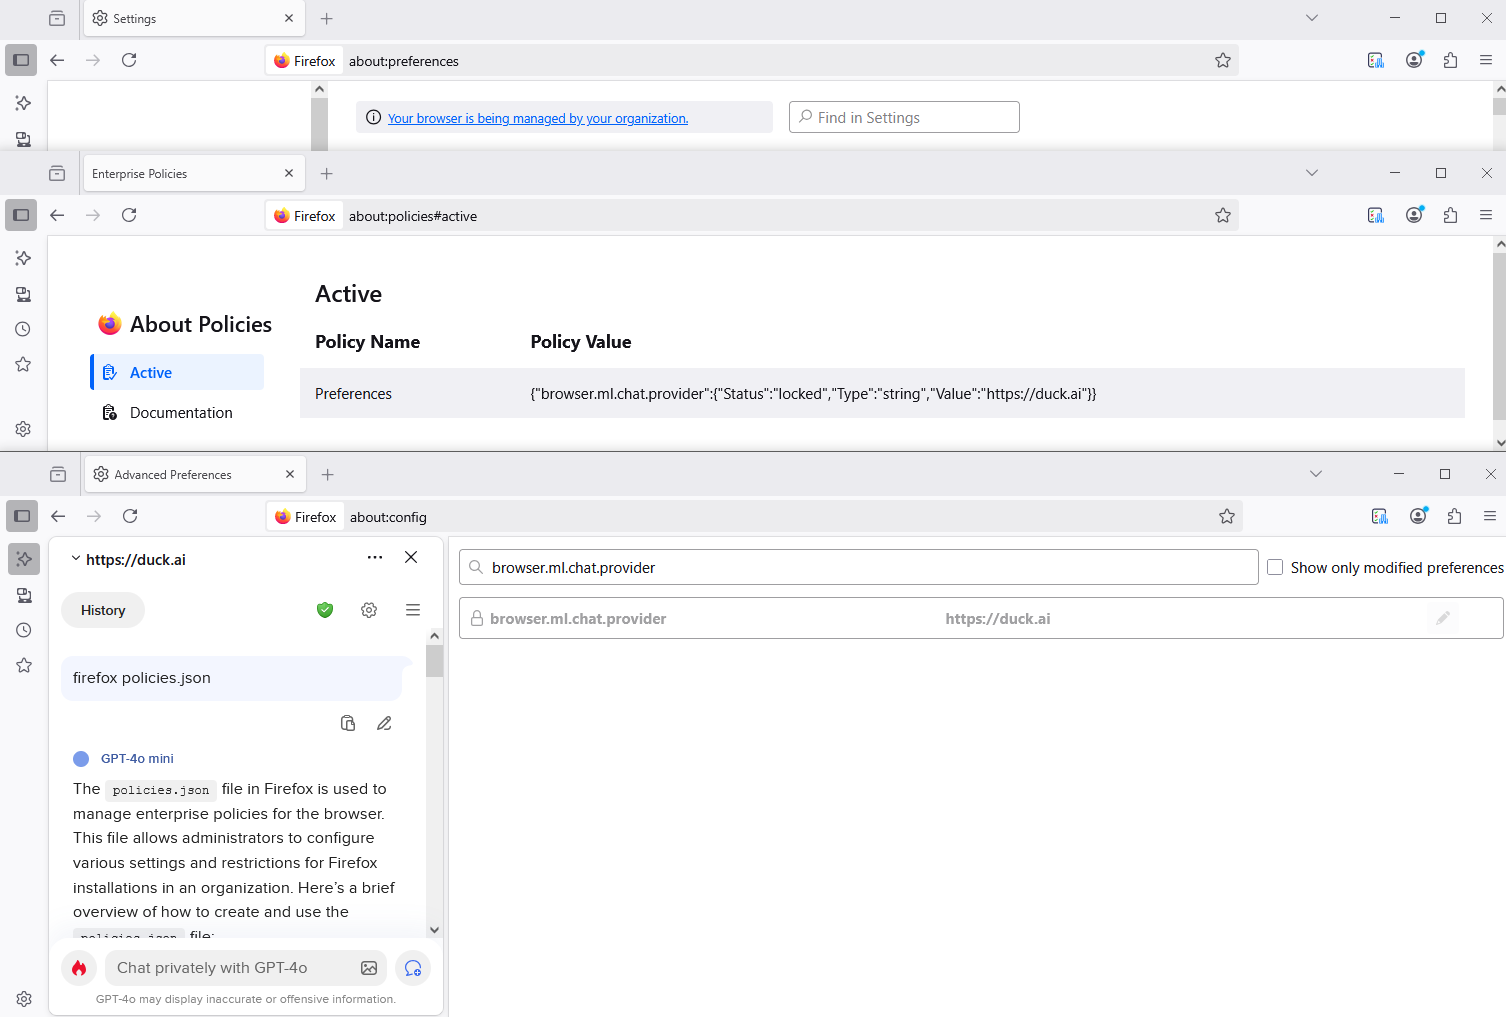Select Preferences policy name cell
Image resolution: width=1506 pixels, height=1017 pixels.
coord(353,394)
